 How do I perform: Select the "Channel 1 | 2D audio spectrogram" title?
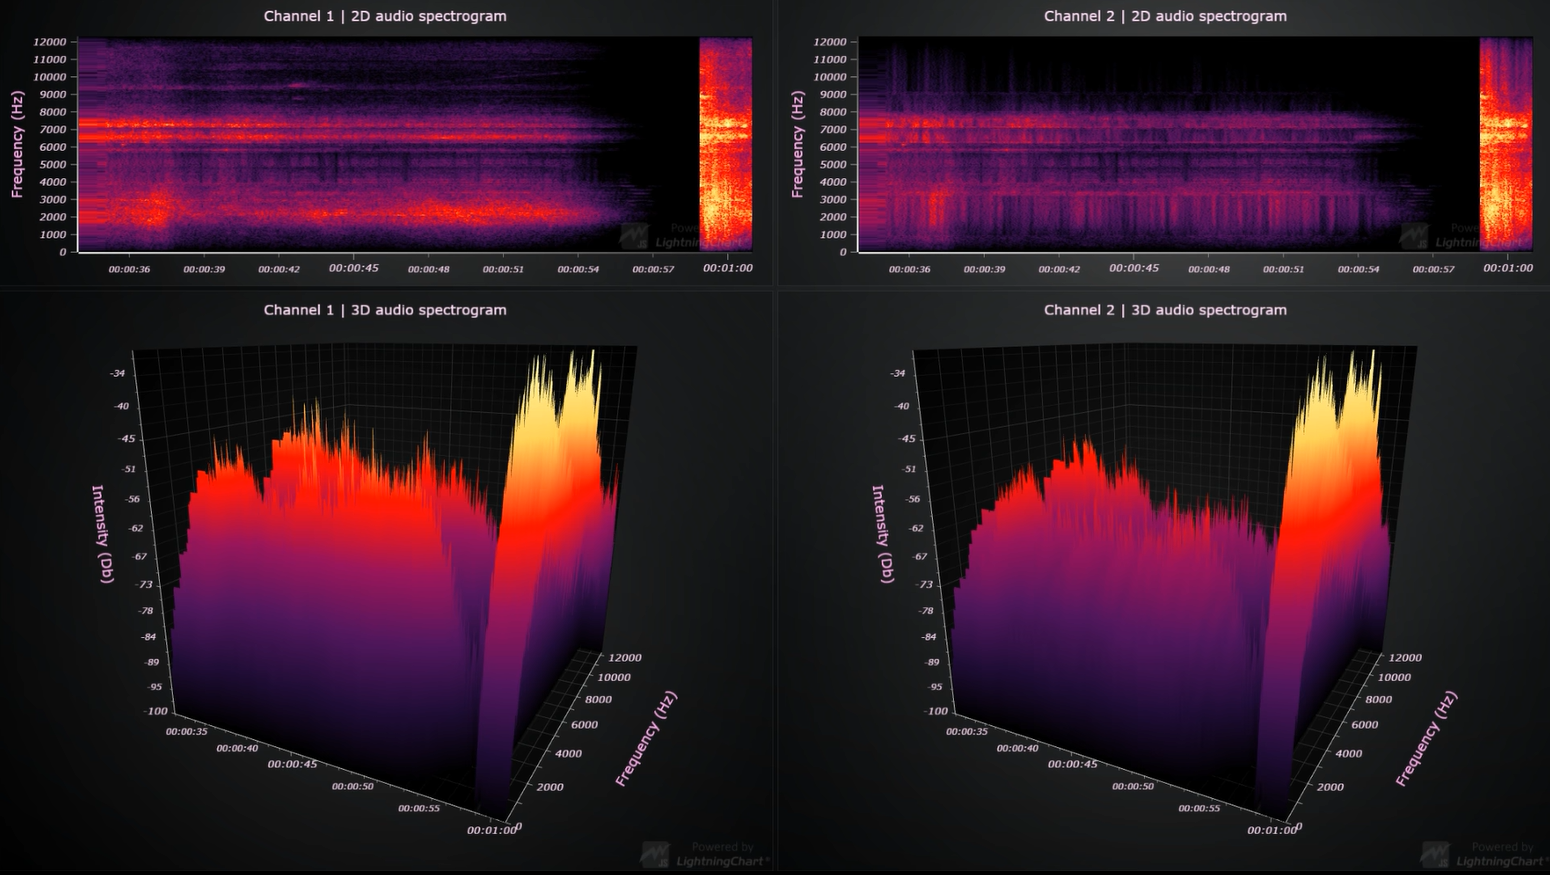coord(385,16)
